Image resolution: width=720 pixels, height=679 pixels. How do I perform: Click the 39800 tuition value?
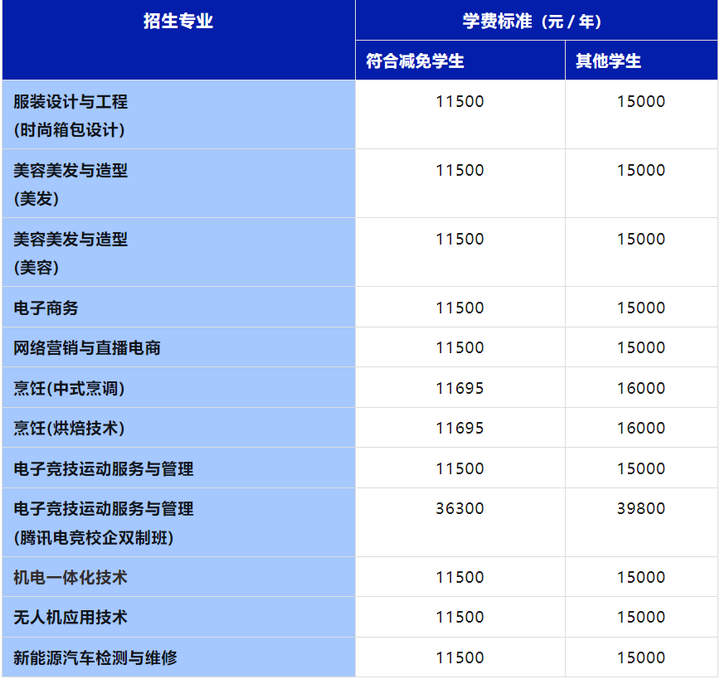[641, 508]
